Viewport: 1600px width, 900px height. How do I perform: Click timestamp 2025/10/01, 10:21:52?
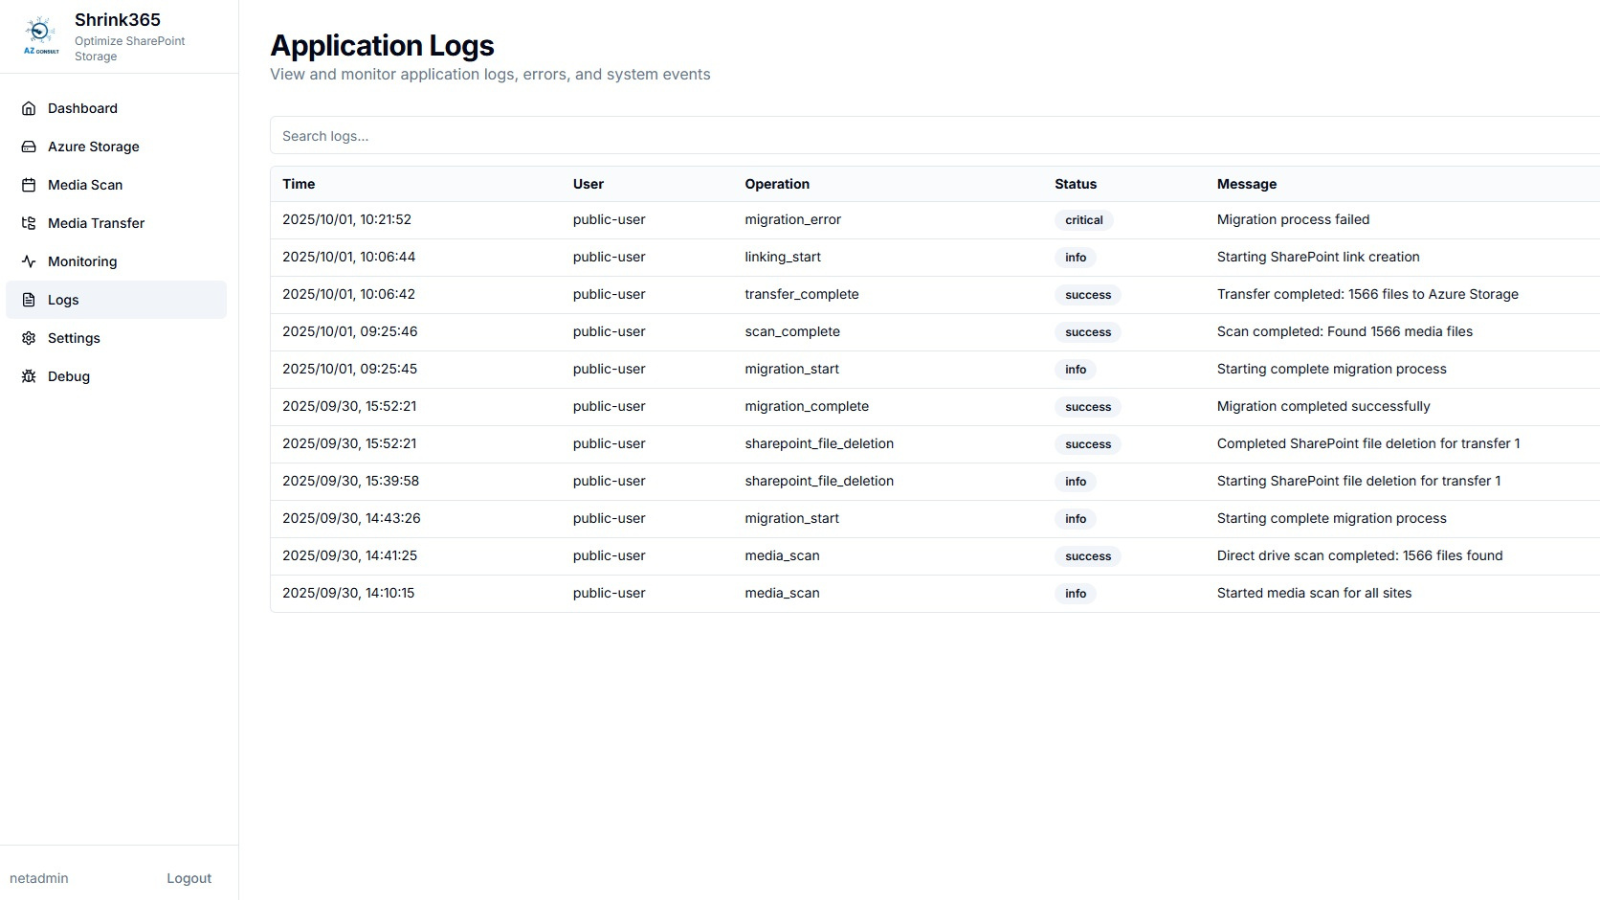[x=347, y=220]
